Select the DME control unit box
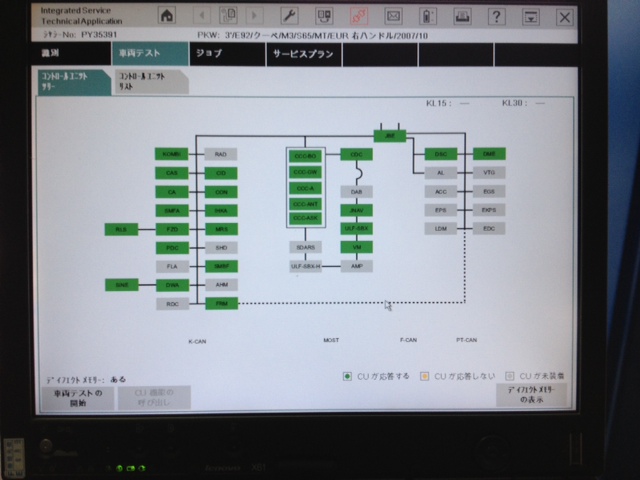Screen dimensions: 640x480 [x=489, y=154]
